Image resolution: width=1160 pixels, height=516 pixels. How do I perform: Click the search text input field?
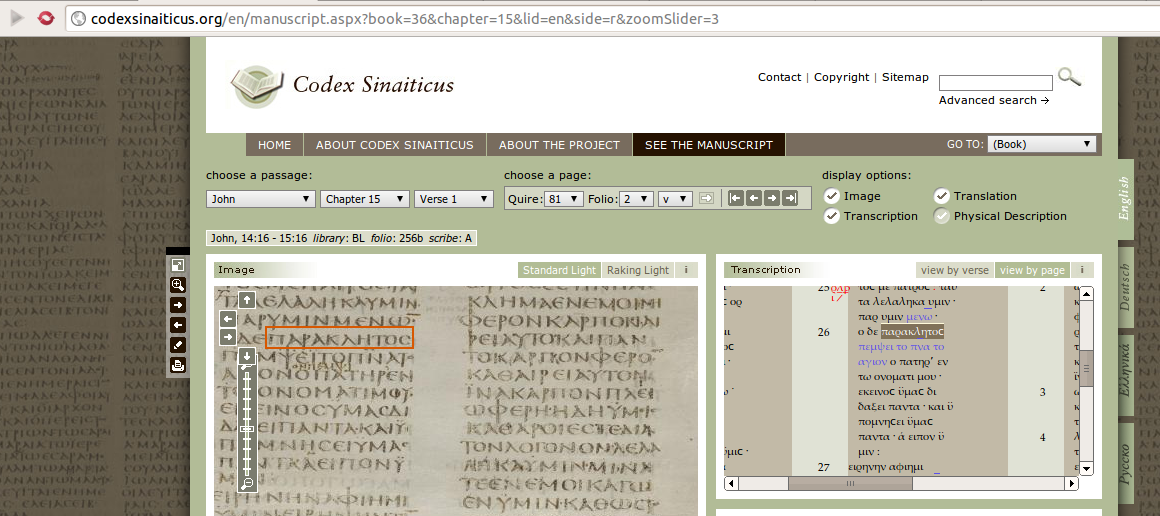coord(995,83)
